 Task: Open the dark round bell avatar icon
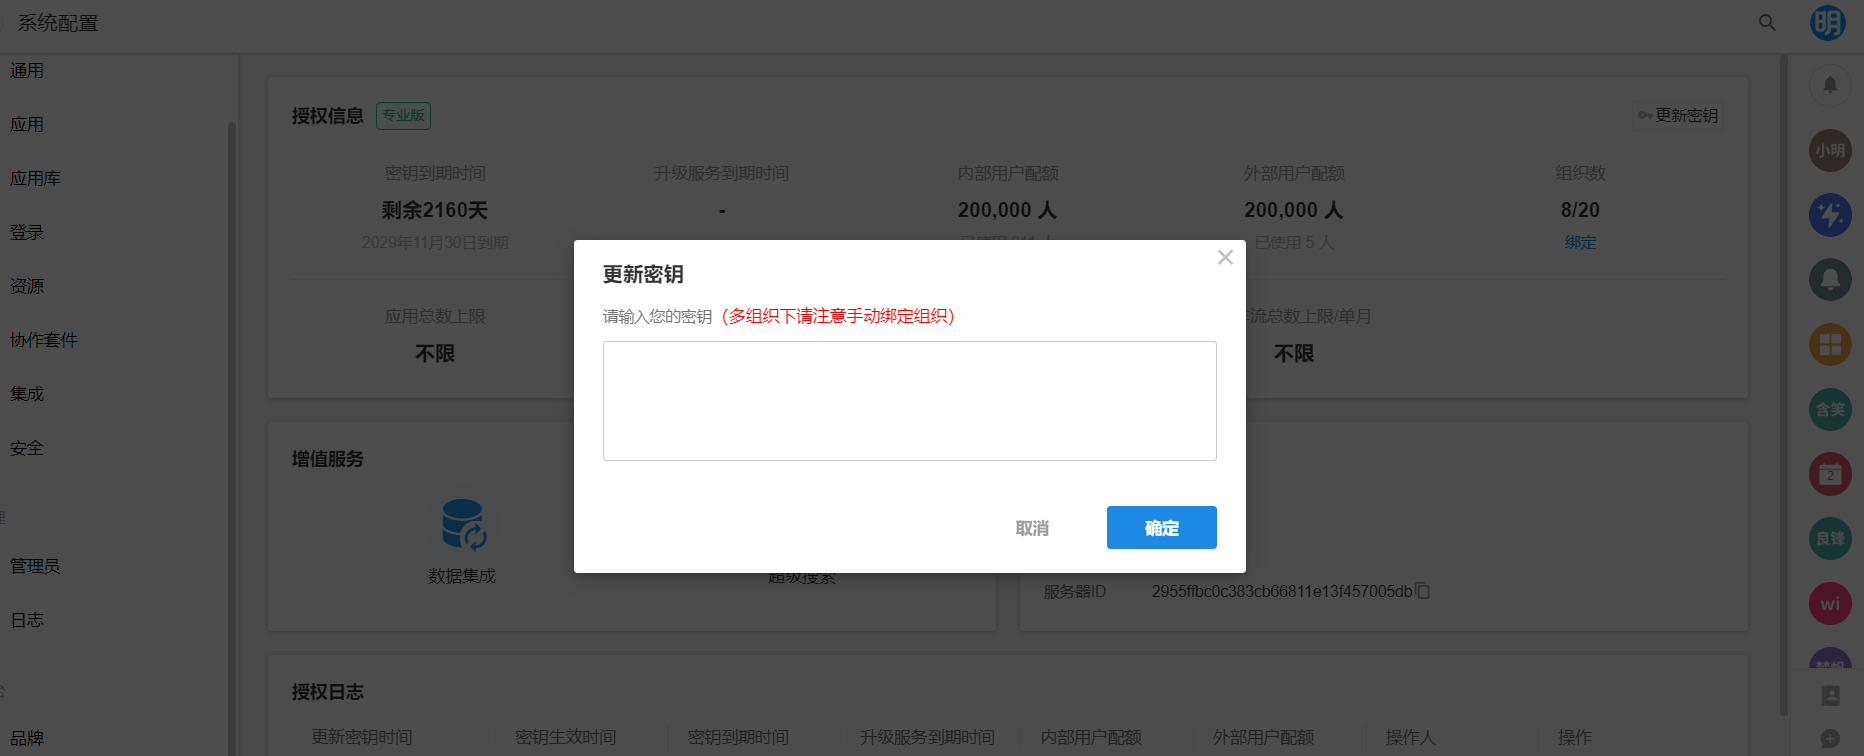(1830, 279)
